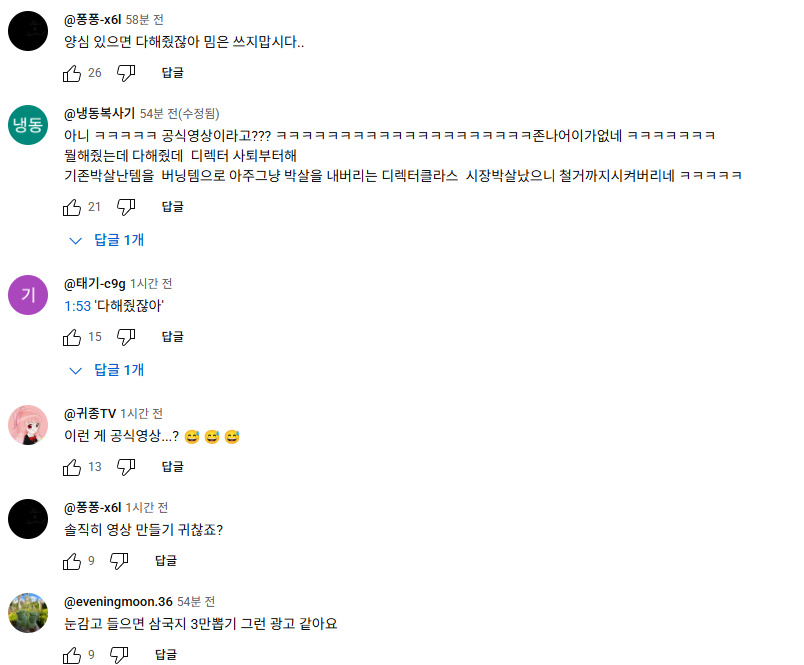Like the @냉동복사기 comment with 21 likes
The height and width of the screenshot is (665, 804).
pos(72,207)
